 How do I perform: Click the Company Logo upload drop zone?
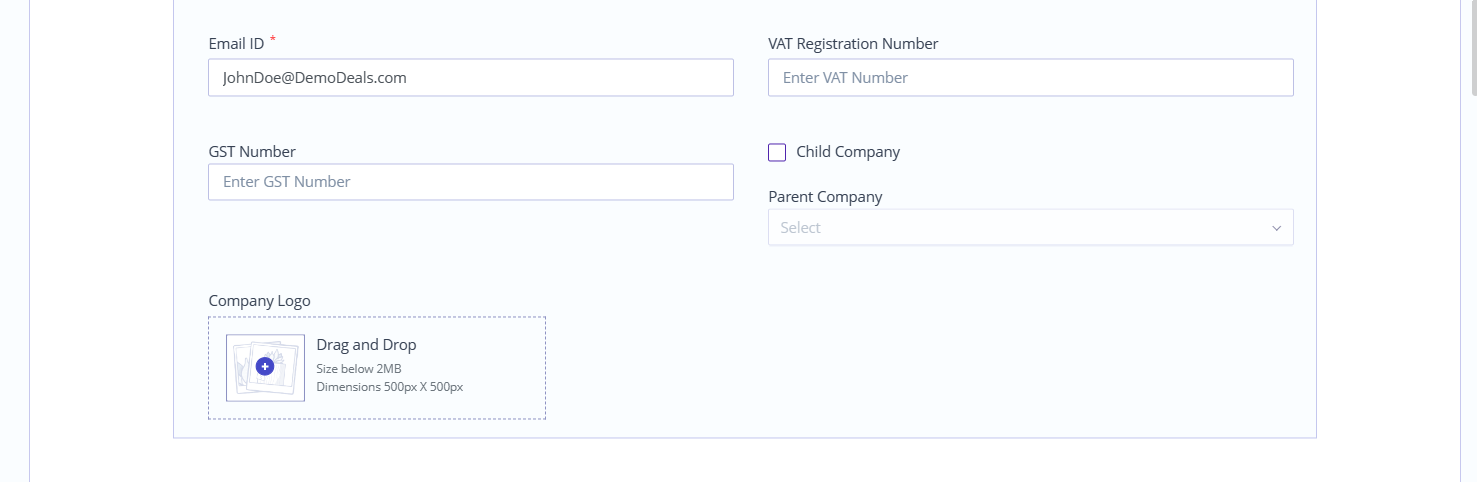point(377,368)
